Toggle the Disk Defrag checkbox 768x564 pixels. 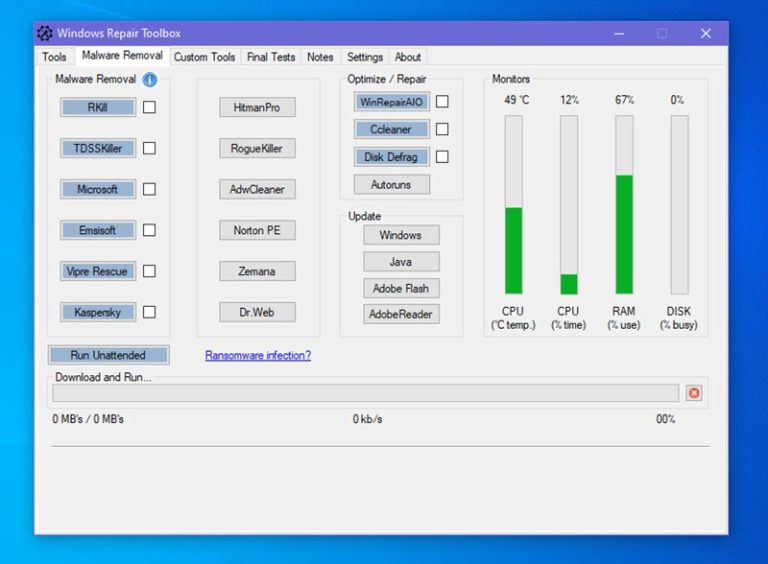click(442, 157)
